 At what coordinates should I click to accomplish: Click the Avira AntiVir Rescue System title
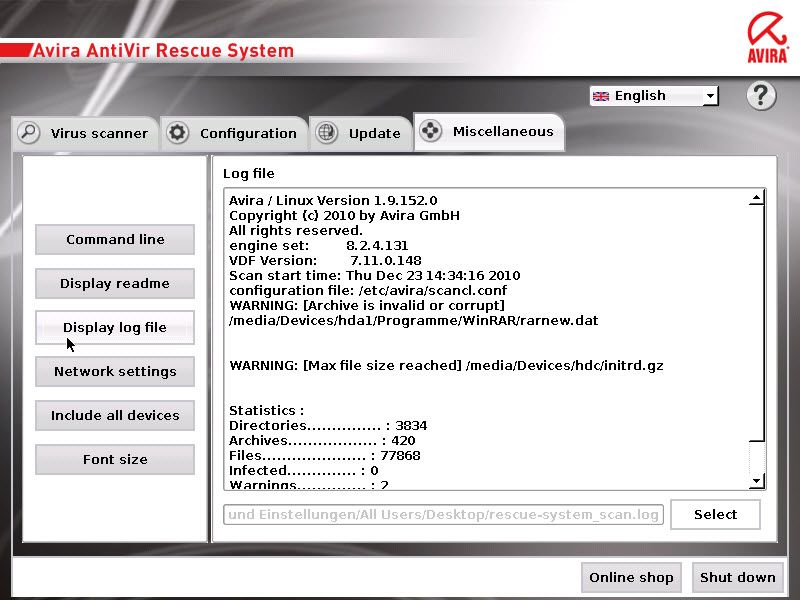[x=163, y=51]
